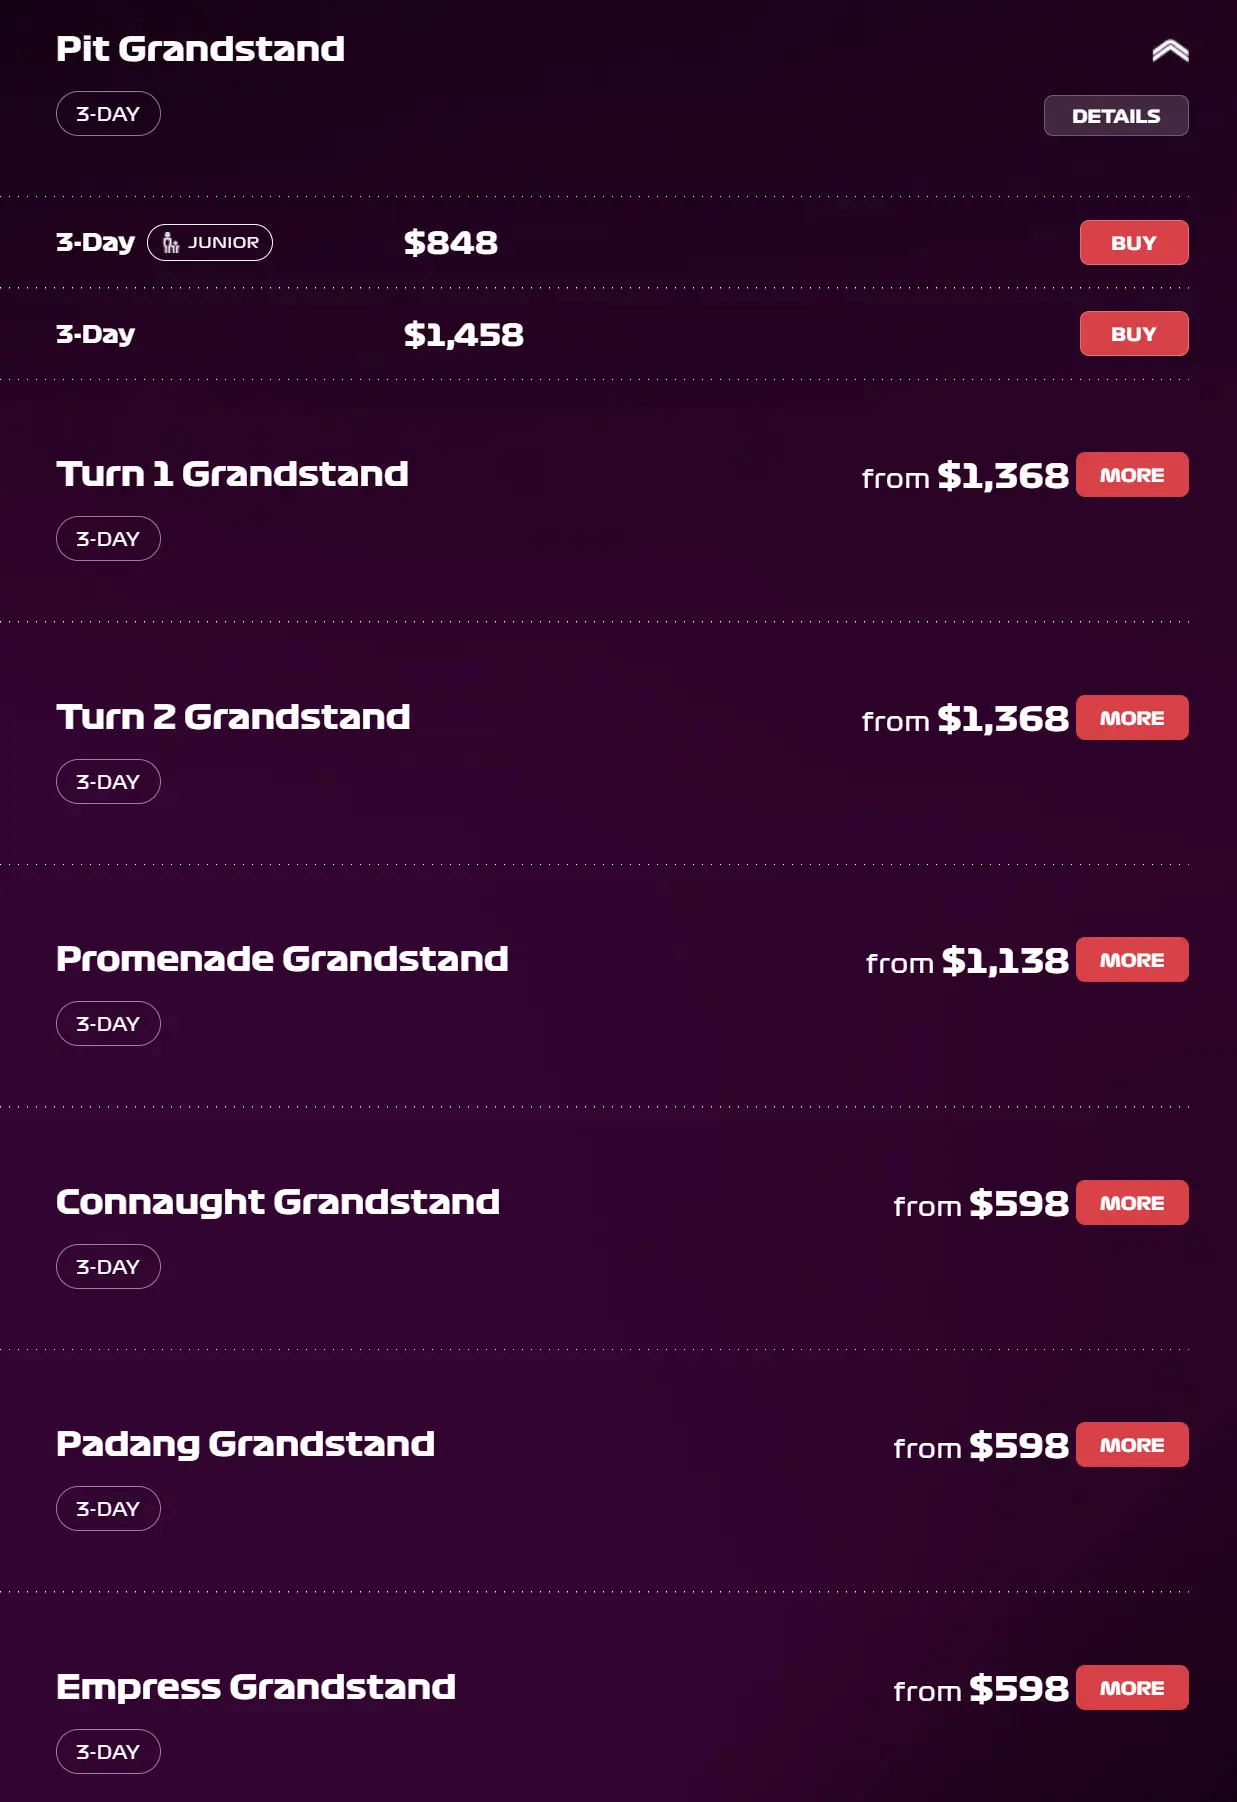Image resolution: width=1237 pixels, height=1802 pixels.
Task: Select the Promenade Grandstand heading
Action: point(282,959)
